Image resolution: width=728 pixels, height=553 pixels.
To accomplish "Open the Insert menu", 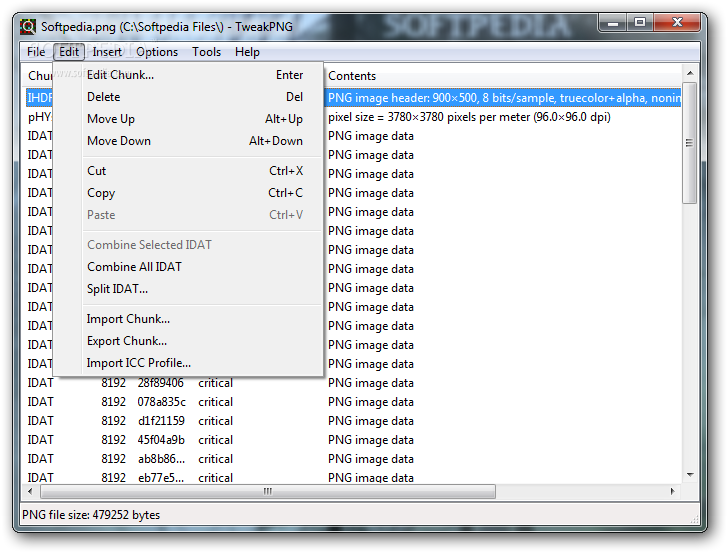I will tap(107, 52).
